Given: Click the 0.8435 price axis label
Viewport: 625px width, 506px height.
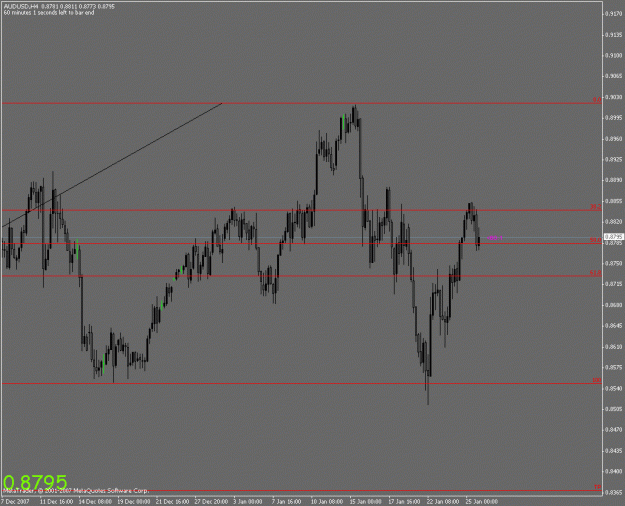Looking at the screenshot, I should click(614, 451).
